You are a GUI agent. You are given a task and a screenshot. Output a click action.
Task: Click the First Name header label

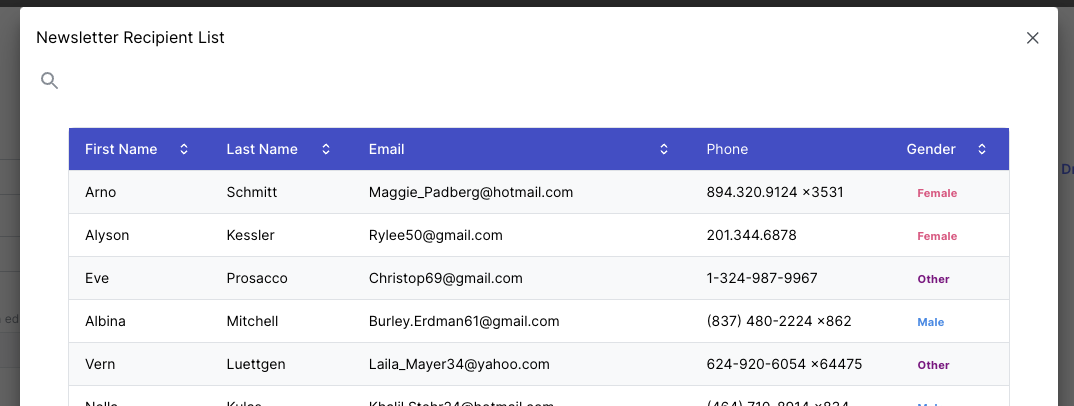coord(121,149)
